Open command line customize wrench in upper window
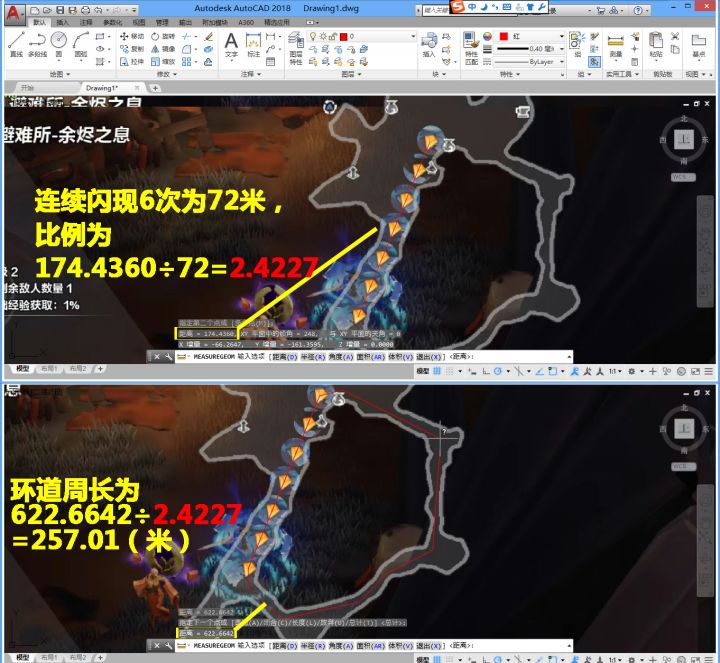This screenshot has height=663, width=720. (169, 356)
